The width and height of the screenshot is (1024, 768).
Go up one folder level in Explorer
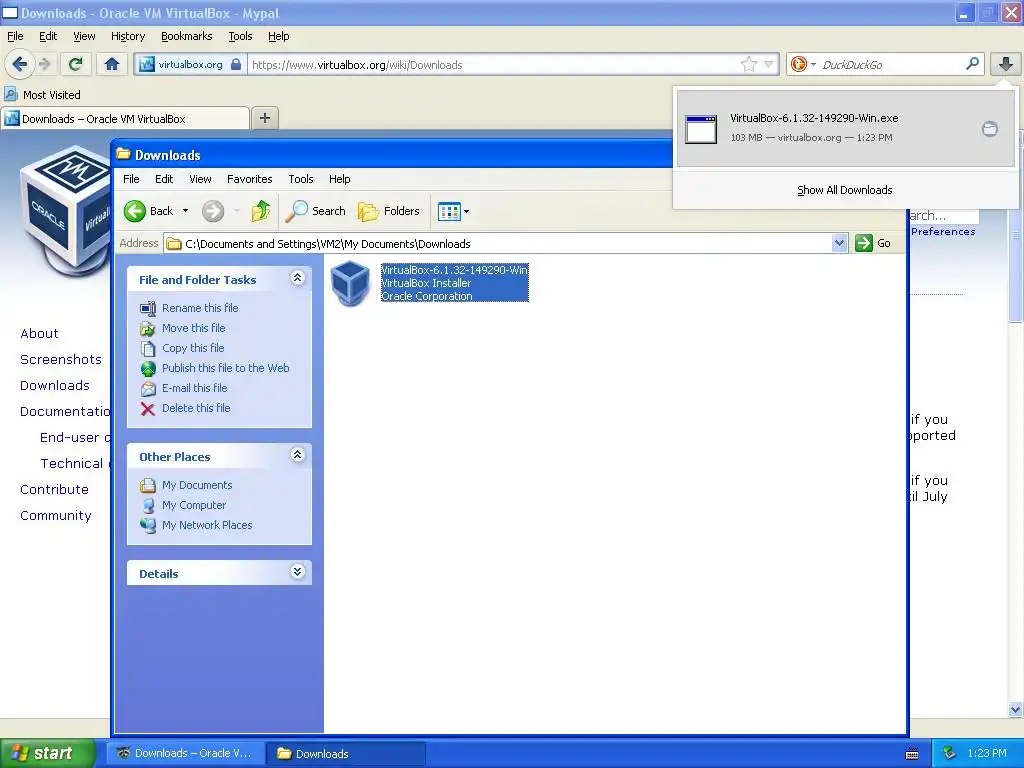click(261, 211)
